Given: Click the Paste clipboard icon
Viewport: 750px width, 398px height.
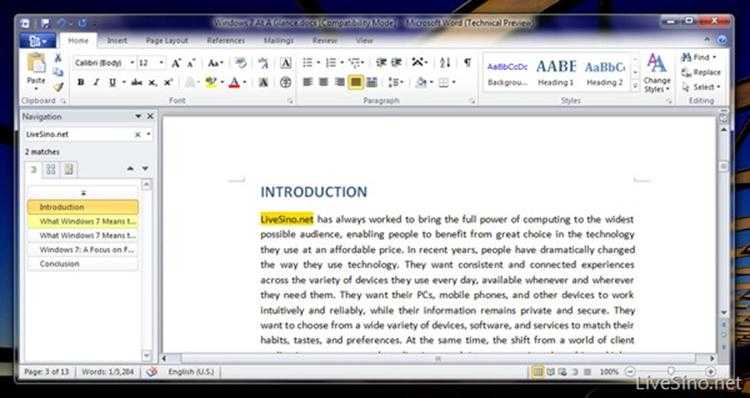Looking at the screenshot, I should 36,64.
